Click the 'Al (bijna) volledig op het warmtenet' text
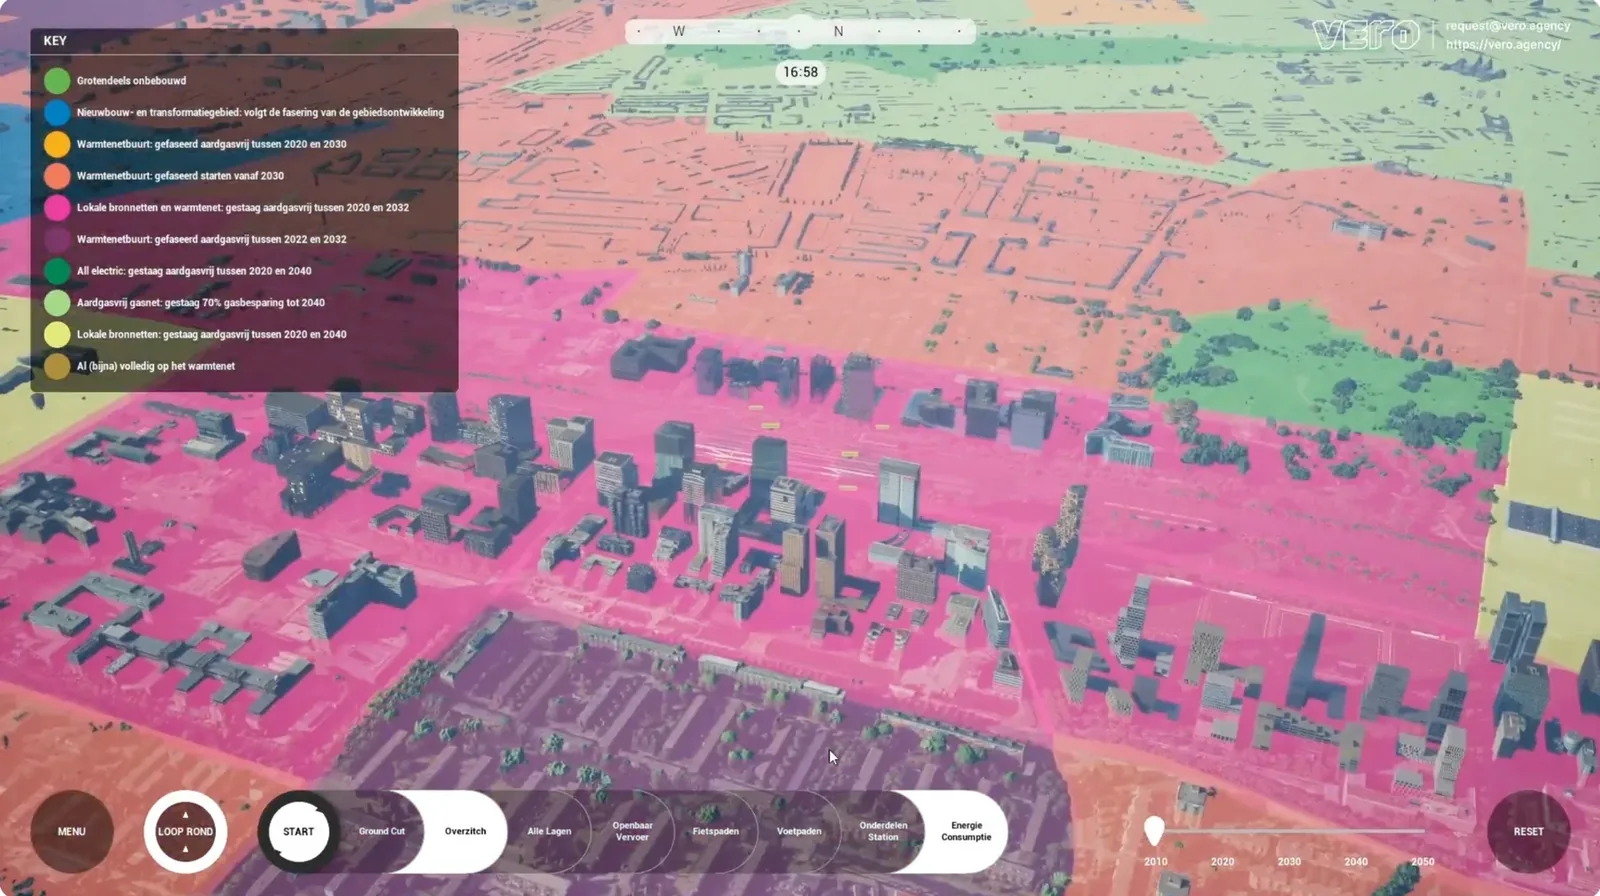 [x=156, y=366]
